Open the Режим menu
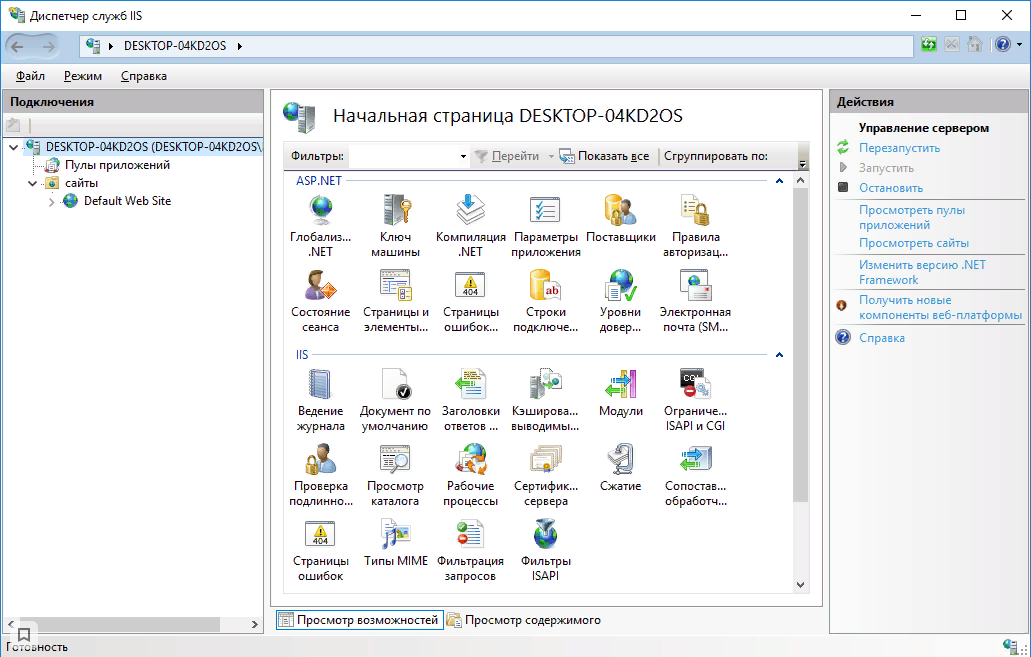Screen dimensions: 1031x657 [x=83, y=75]
